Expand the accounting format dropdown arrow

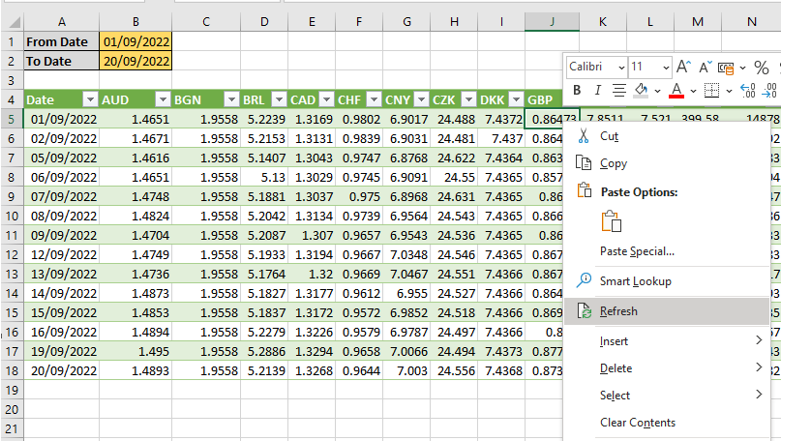pos(742,67)
